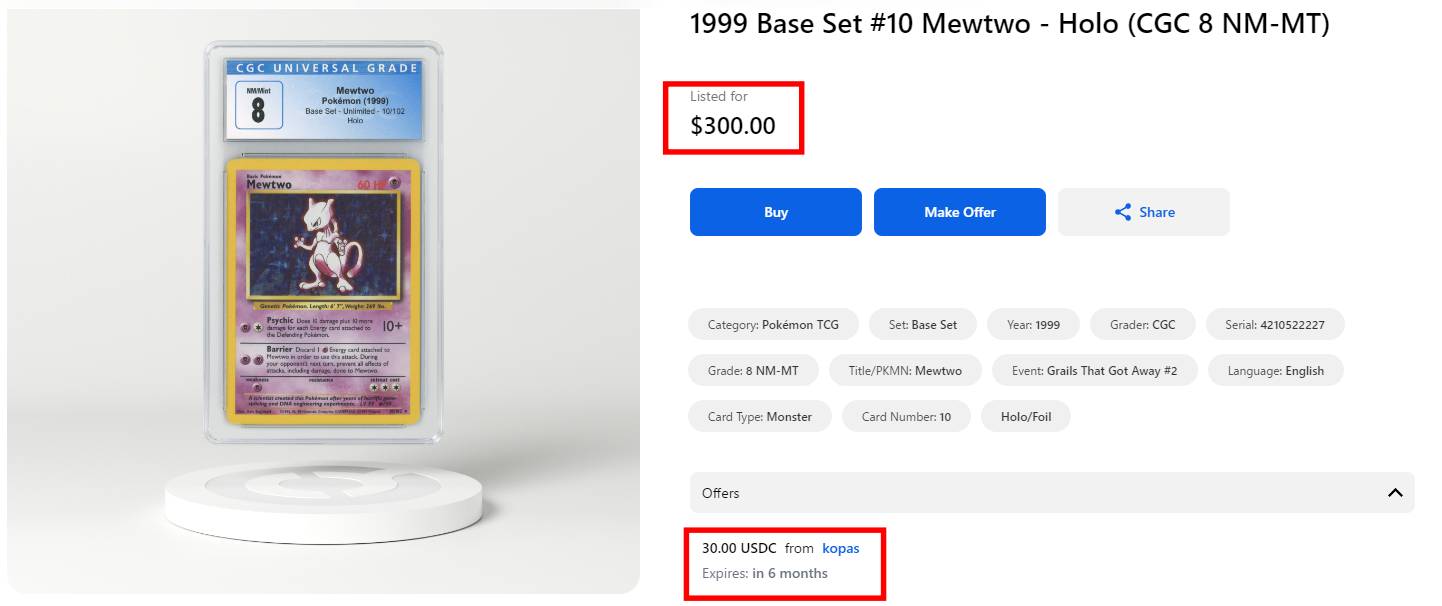The height and width of the screenshot is (606, 1442).
Task: Select the Category: Pokémon TCG tag
Action: 773,325
